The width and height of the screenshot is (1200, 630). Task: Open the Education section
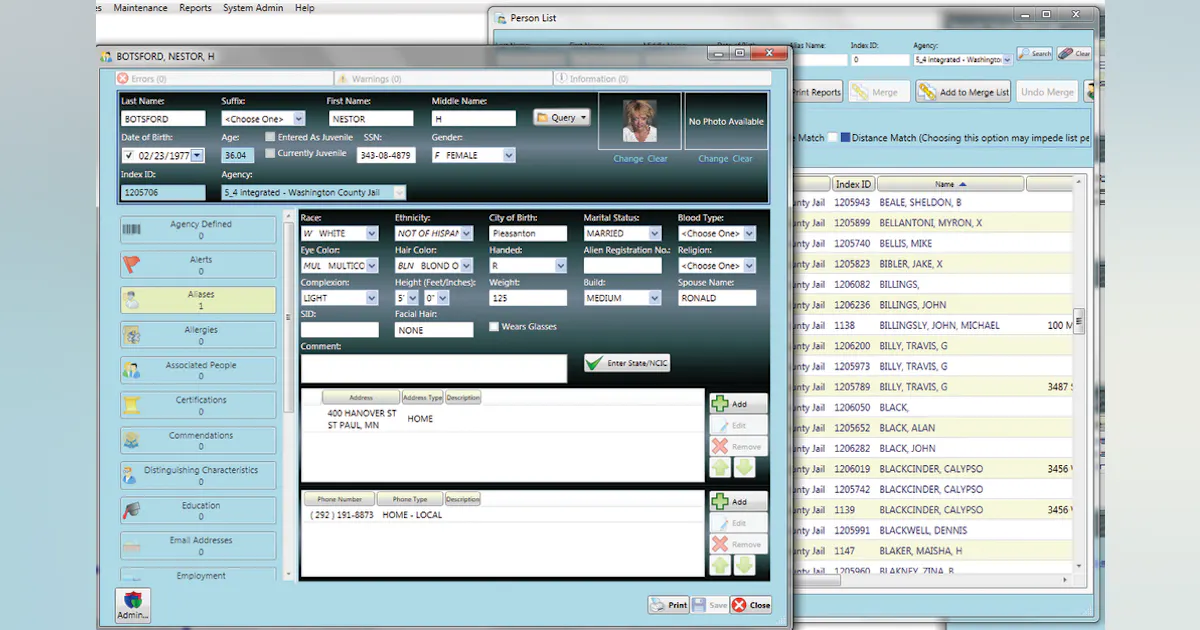(198, 511)
